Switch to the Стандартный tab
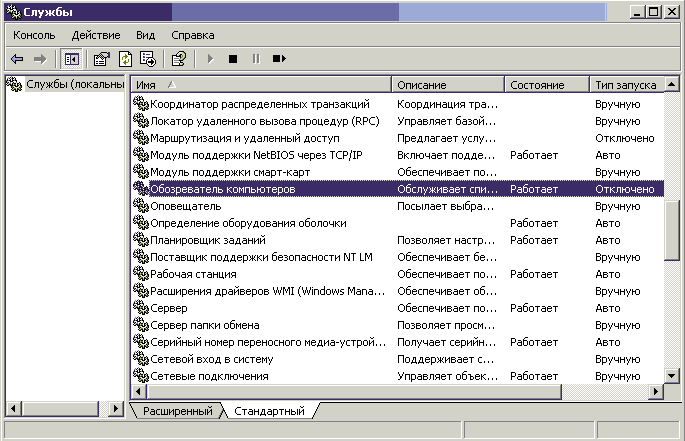The width and height of the screenshot is (685, 441). [269, 411]
